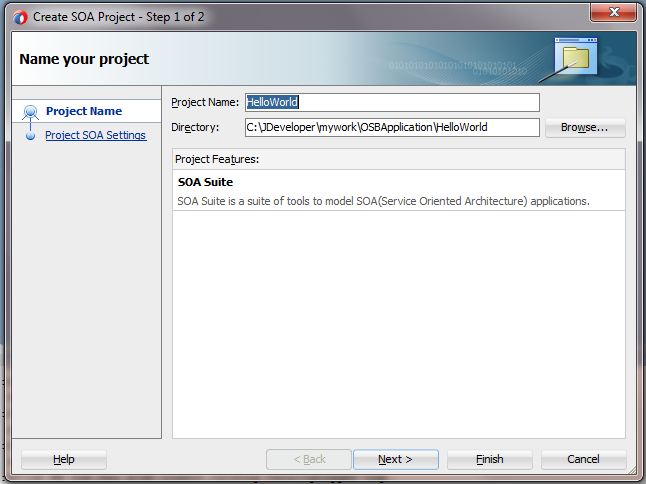Click the Project Name step node icon
Image resolution: width=646 pixels, height=484 pixels.
(x=30, y=112)
